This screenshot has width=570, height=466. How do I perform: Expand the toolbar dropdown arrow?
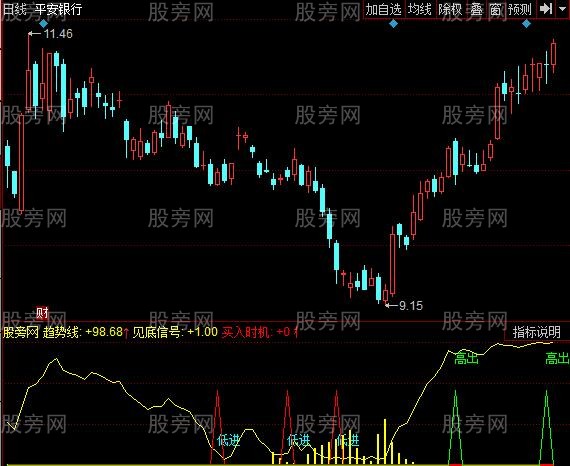[562, 9]
